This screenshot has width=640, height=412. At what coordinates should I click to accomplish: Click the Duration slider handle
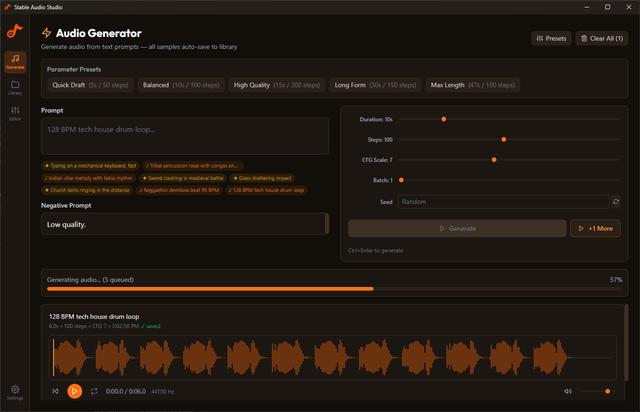pyautogui.click(x=444, y=119)
